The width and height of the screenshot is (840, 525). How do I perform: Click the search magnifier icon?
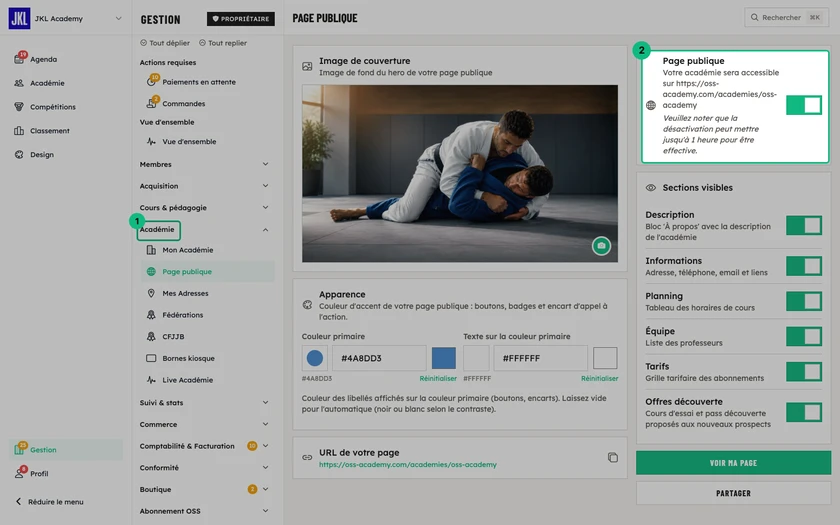pos(754,18)
